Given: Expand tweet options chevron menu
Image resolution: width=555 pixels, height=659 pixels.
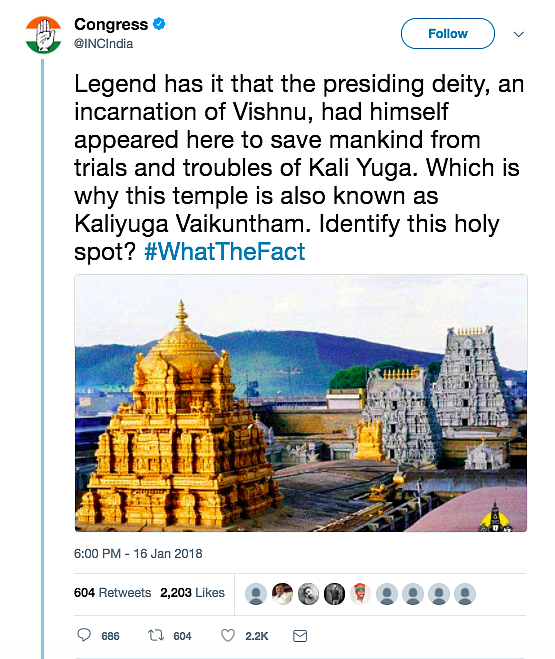Looking at the screenshot, I should pos(519,34).
